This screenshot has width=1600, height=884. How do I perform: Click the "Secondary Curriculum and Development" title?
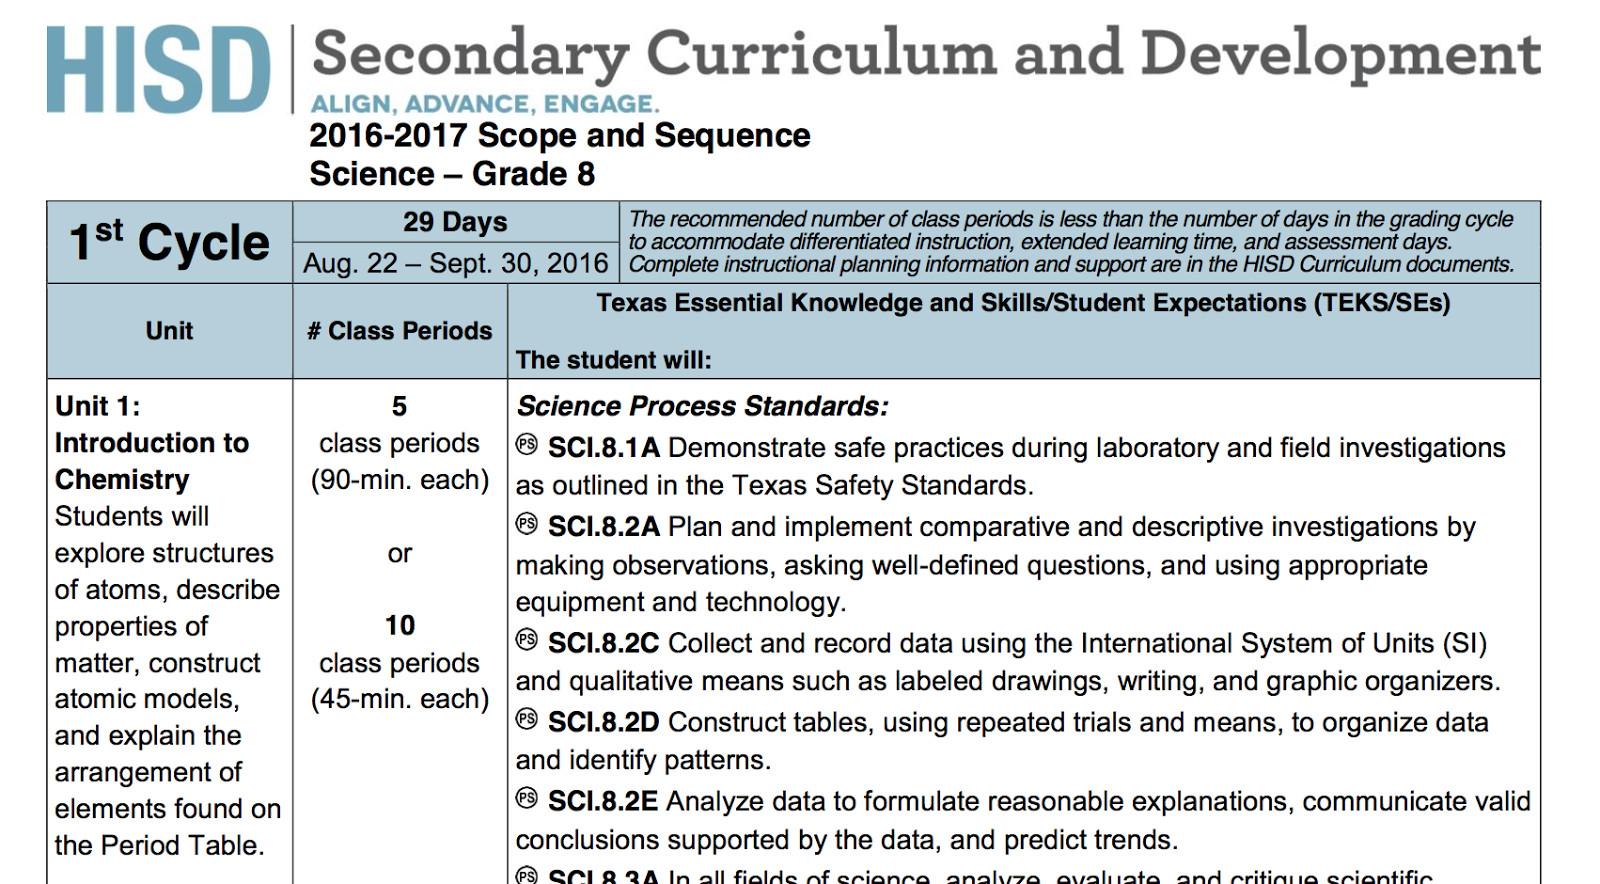926,54
